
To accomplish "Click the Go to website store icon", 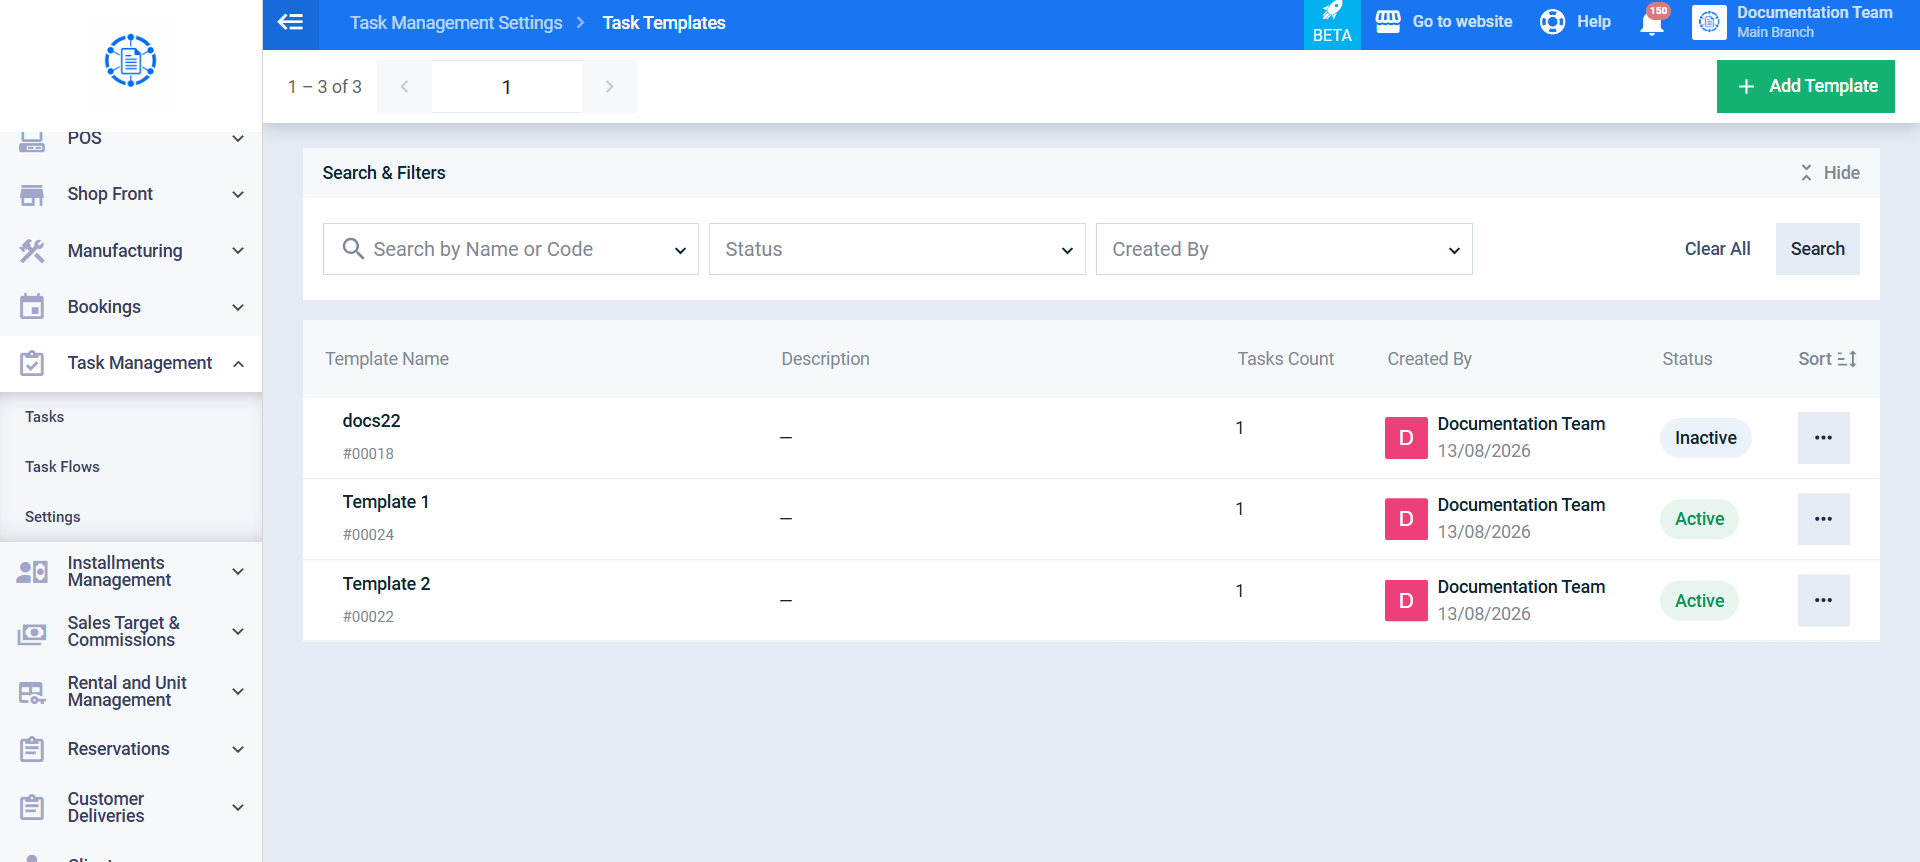I will click(1388, 22).
